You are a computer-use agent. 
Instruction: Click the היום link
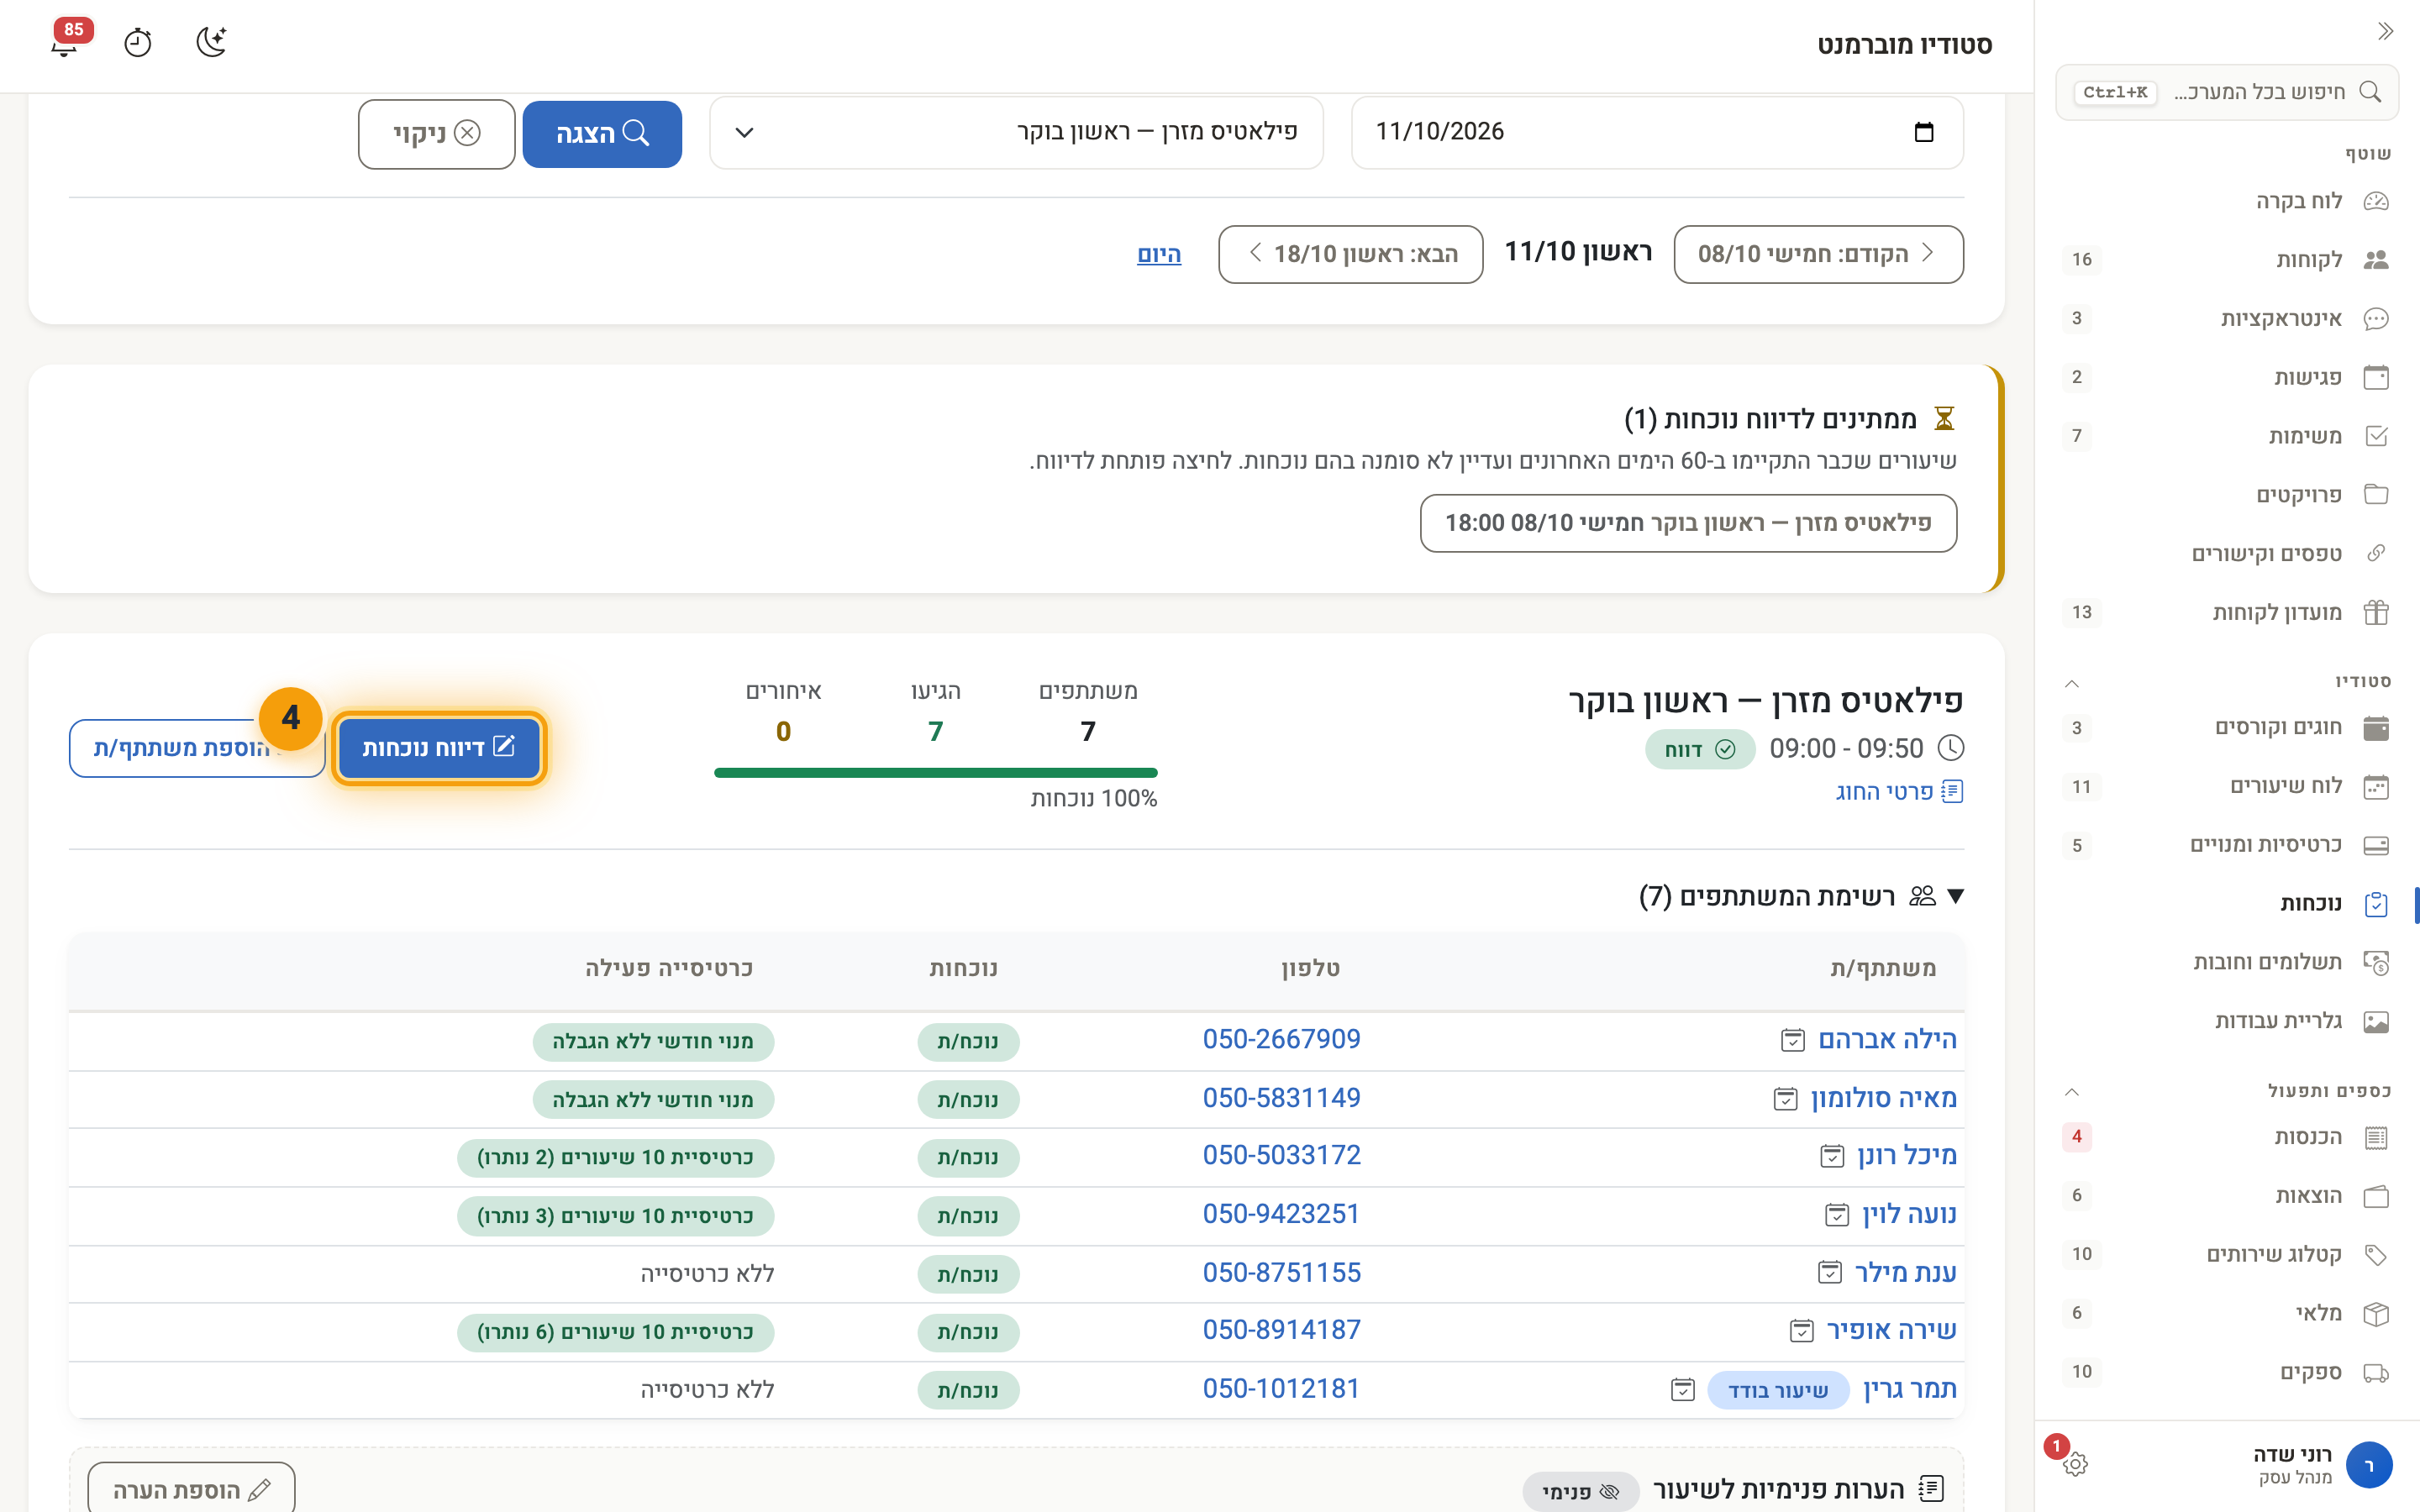pos(1159,254)
